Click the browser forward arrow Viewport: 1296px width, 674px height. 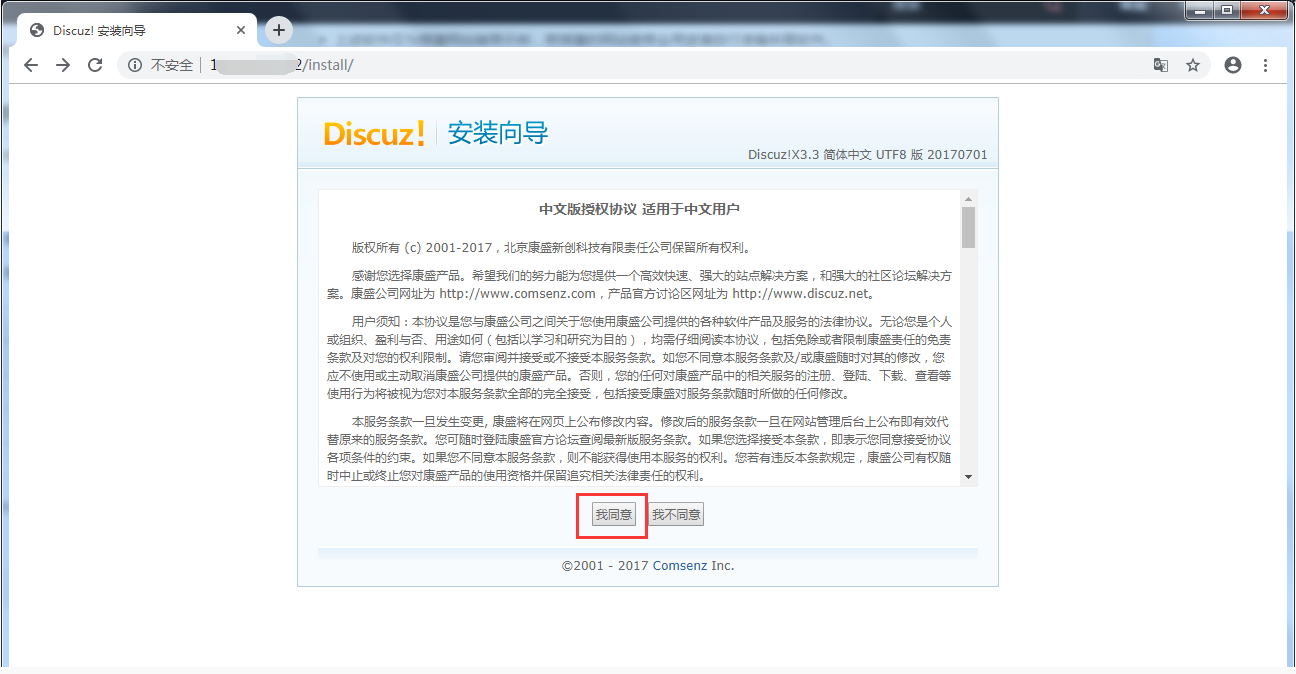[63, 65]
